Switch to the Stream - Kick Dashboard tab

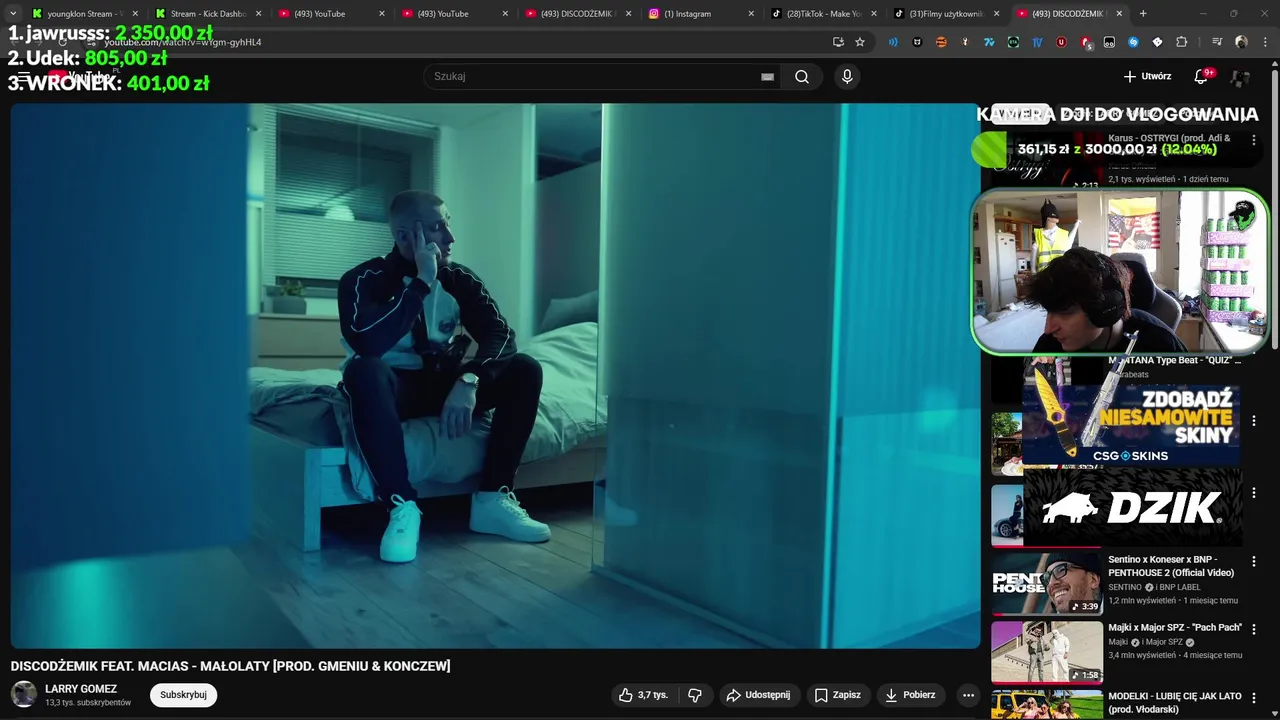tap(208, 13)
